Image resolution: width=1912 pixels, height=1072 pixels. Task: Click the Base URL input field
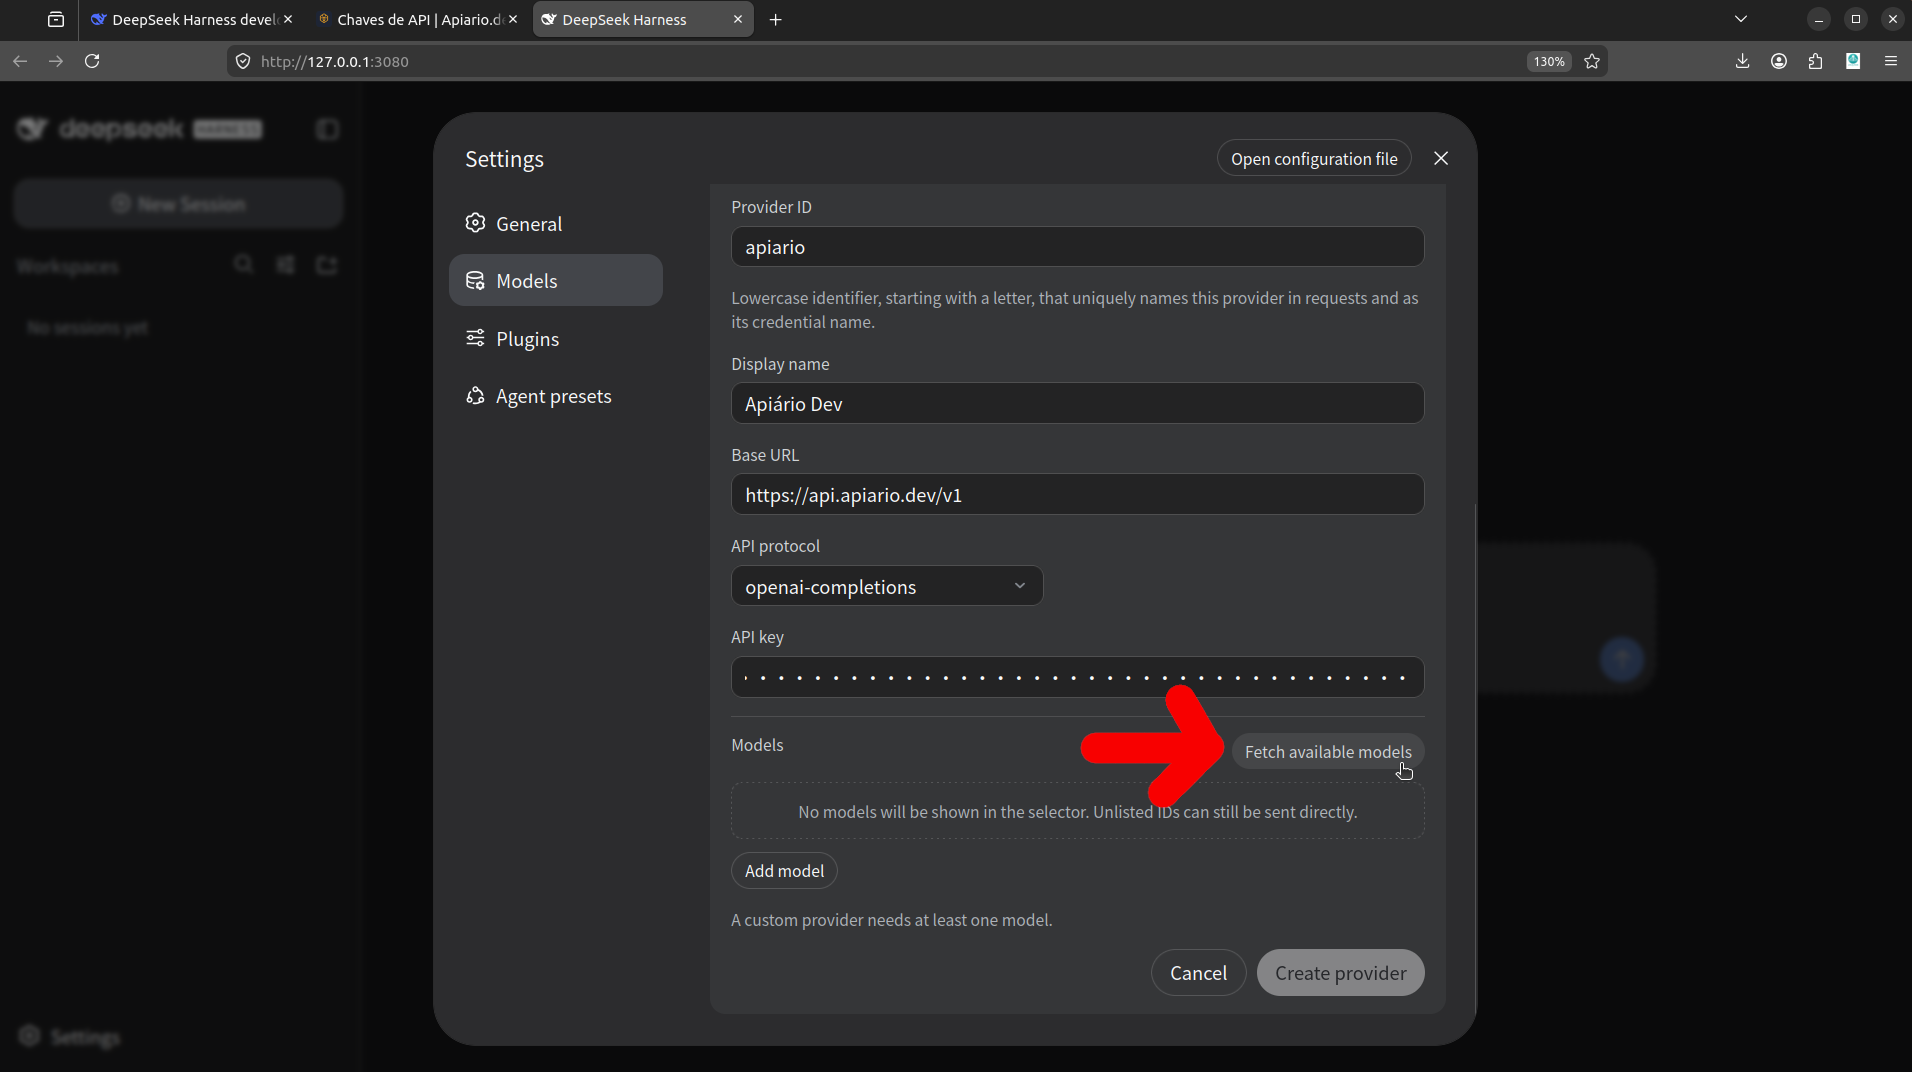(x=1077, y=494)
